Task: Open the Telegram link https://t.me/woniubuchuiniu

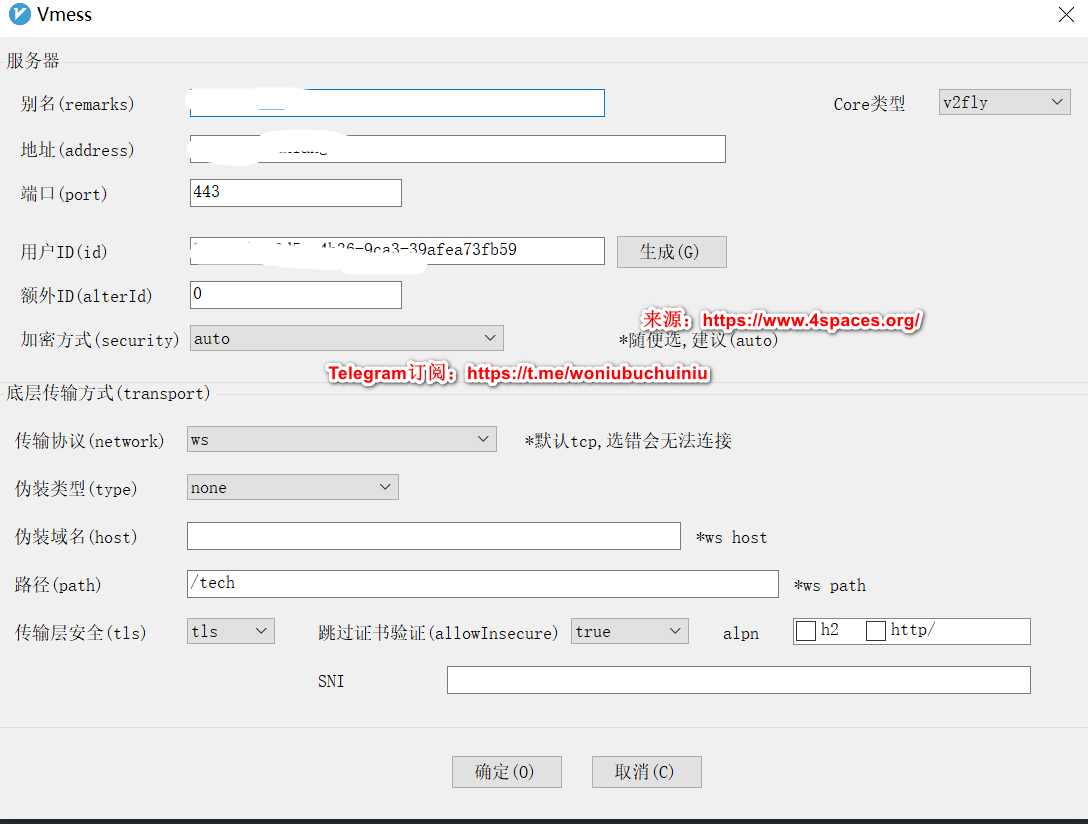Action: (x=588, y=373)
